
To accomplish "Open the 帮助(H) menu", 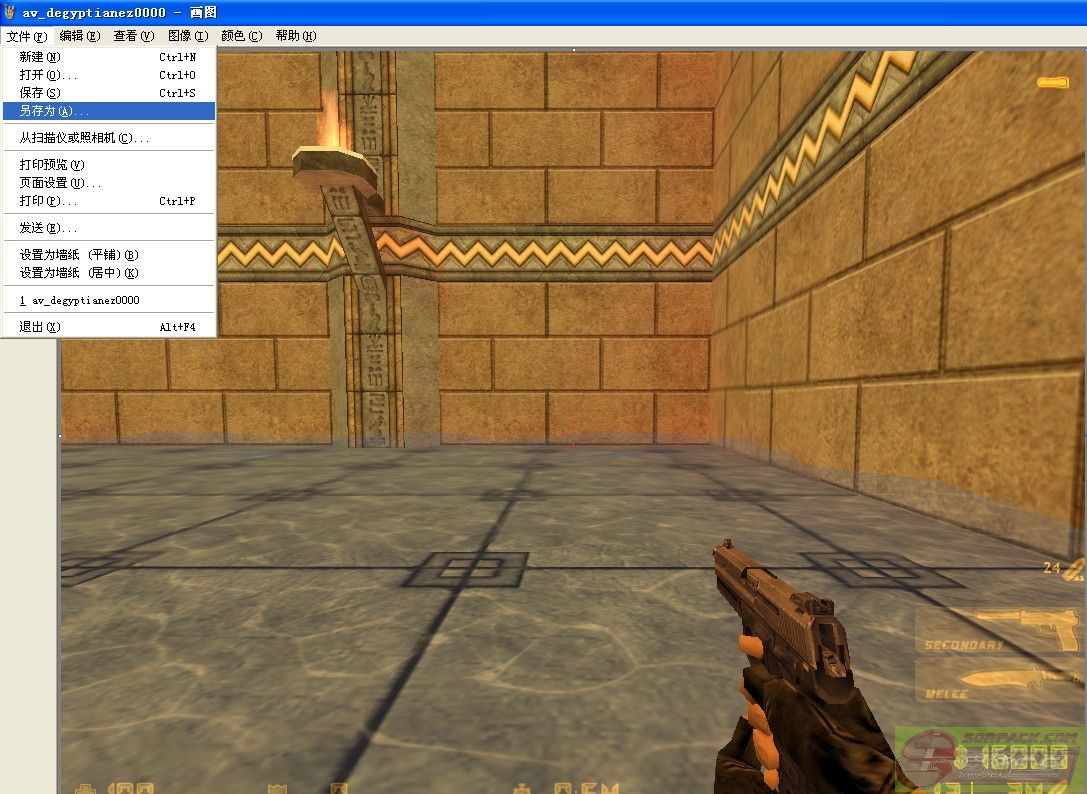I will (295, 36).
